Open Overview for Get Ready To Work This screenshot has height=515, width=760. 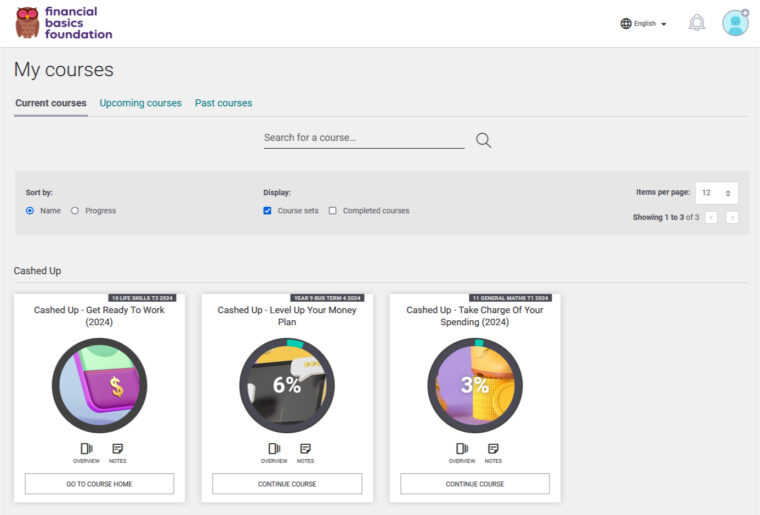[86, 452]
